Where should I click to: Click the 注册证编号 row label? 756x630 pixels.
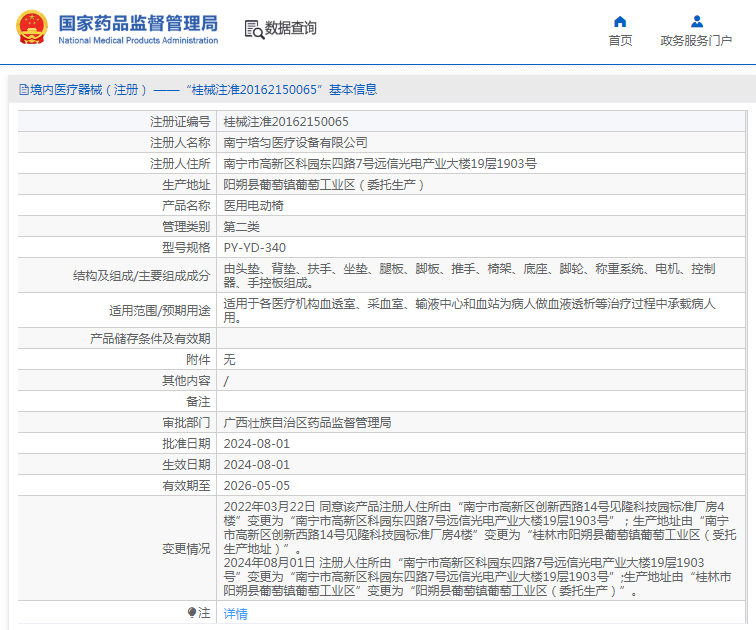[180, 122]
